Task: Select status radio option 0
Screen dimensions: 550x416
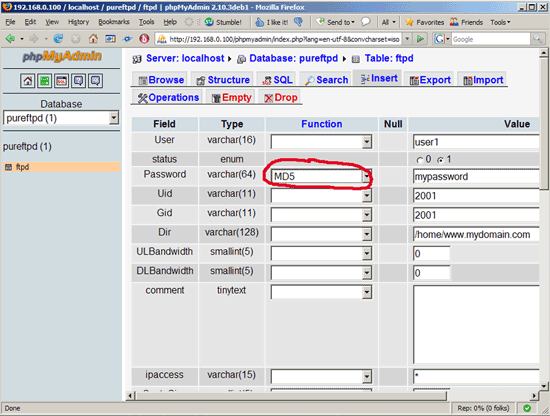Action: coord(420,160)
